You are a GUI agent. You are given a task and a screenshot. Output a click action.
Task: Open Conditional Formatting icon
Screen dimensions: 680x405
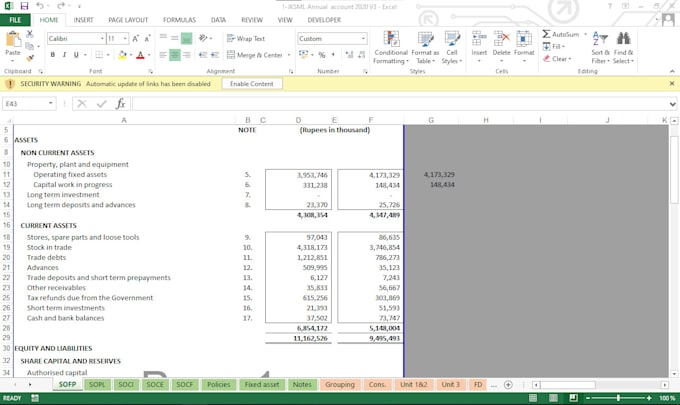(x=391, y=39)
